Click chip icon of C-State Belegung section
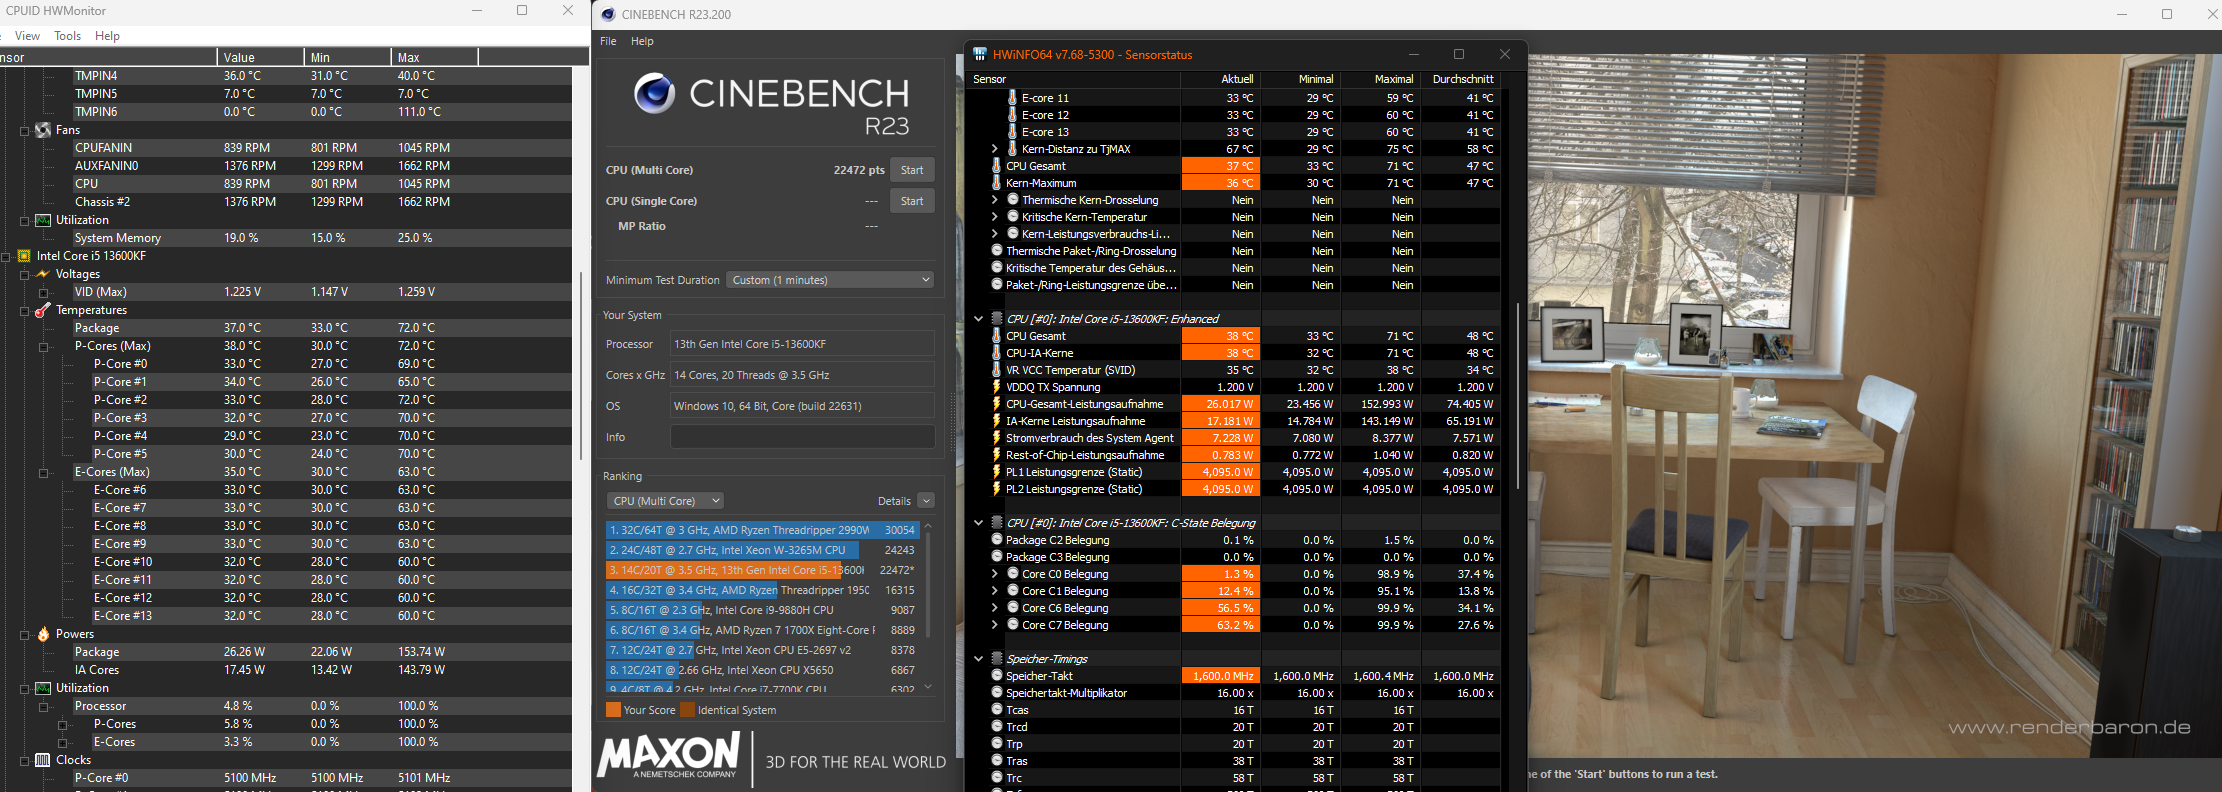The width and height of the screenshot is (2222, 792). point(997,523)
